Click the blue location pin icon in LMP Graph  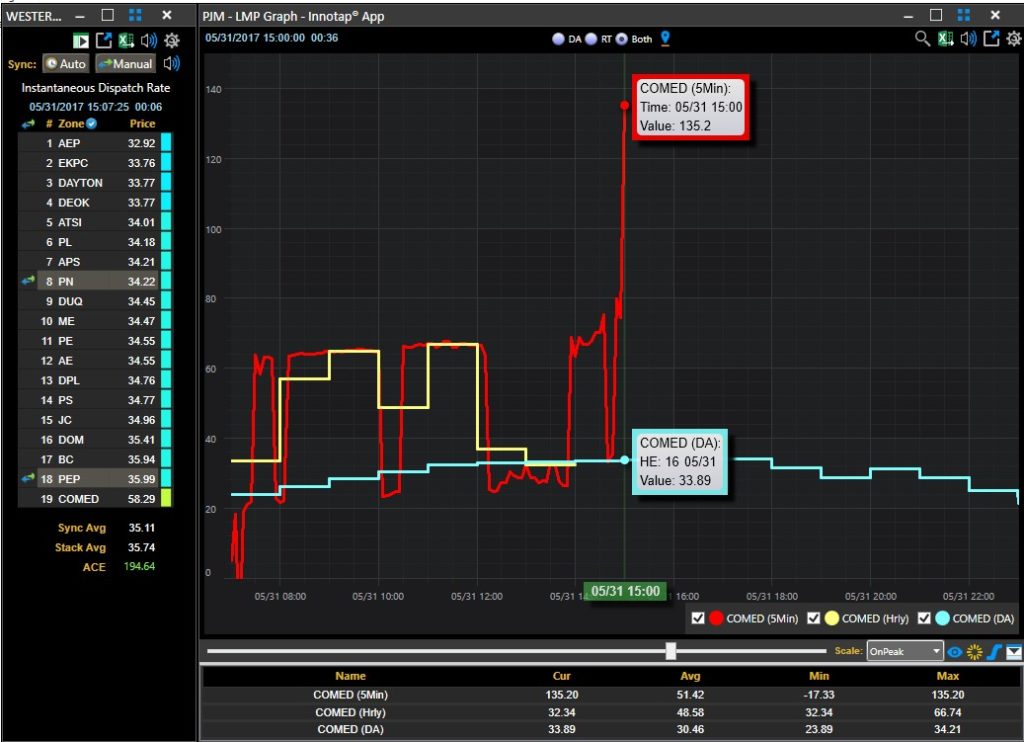point(665,39)
